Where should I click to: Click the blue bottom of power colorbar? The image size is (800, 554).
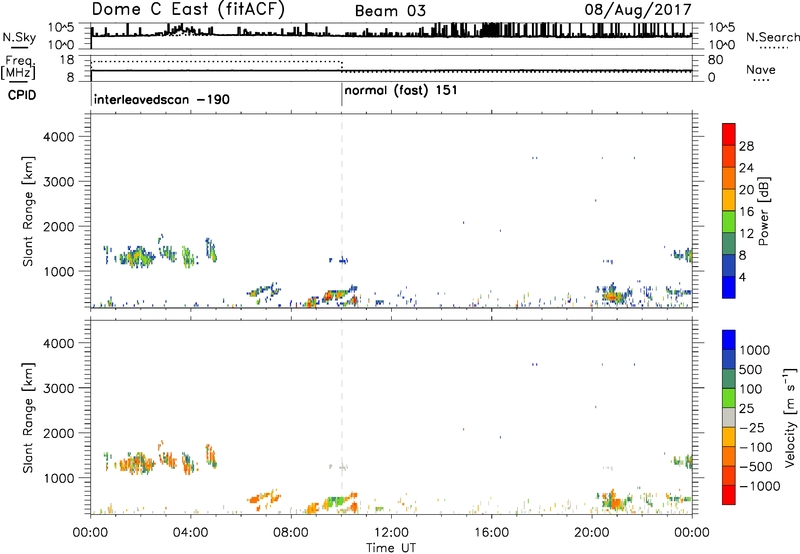click(729, 287)
